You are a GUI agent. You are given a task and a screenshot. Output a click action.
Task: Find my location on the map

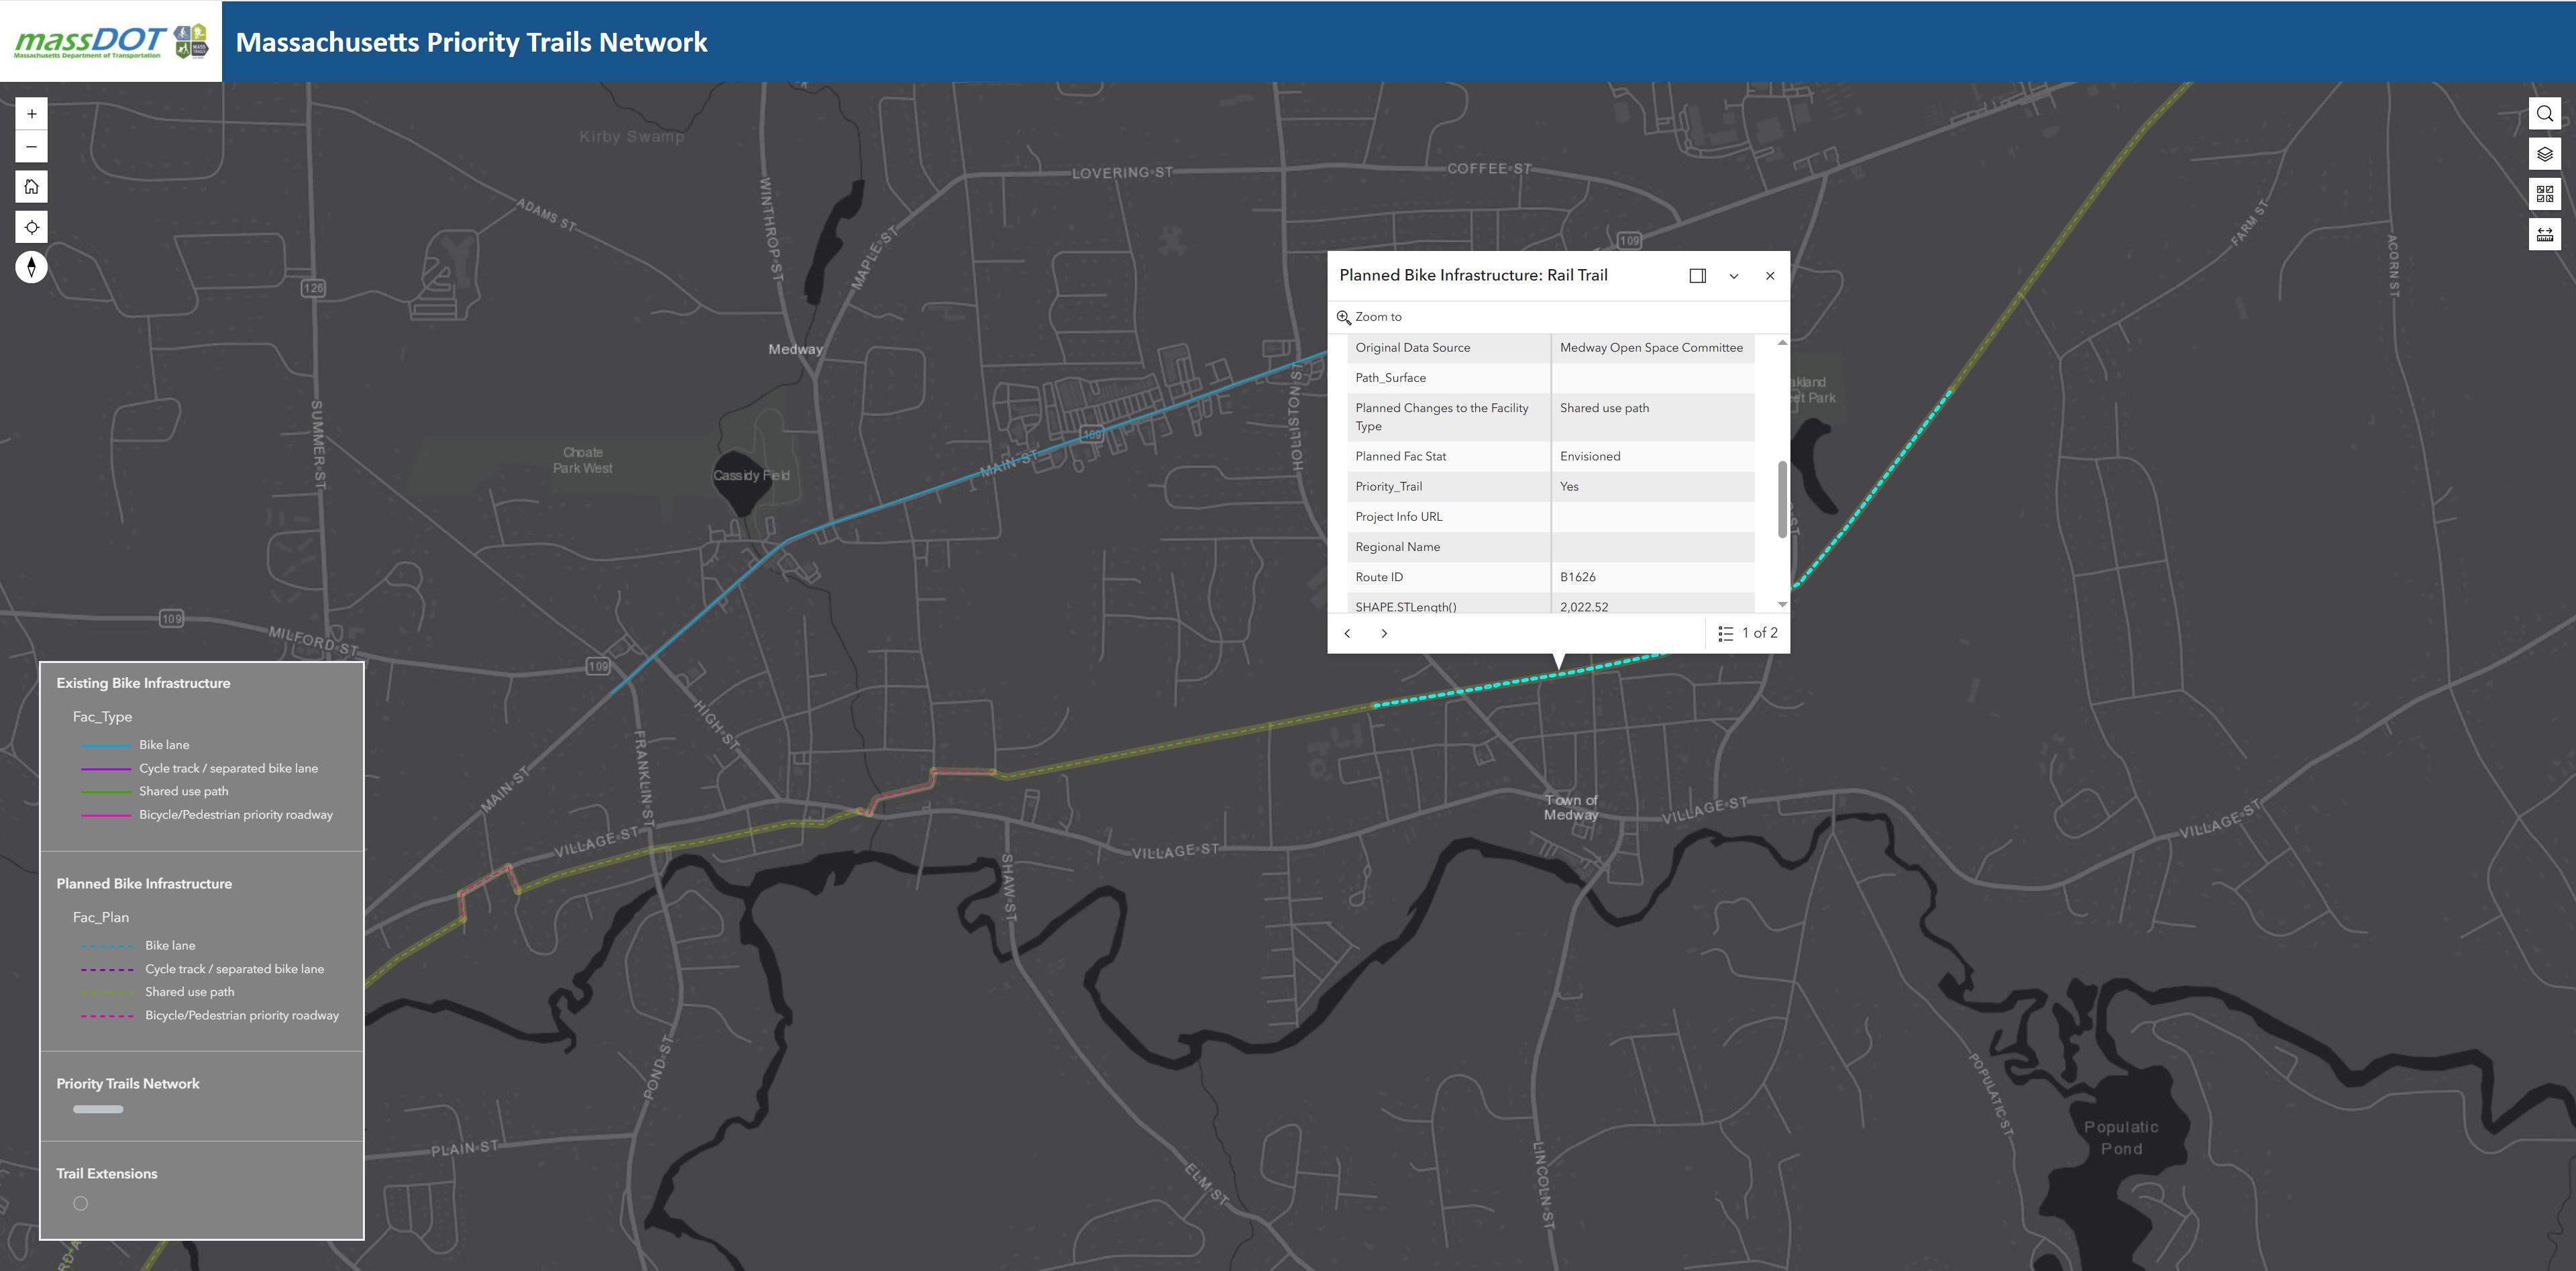coord(32,227)
